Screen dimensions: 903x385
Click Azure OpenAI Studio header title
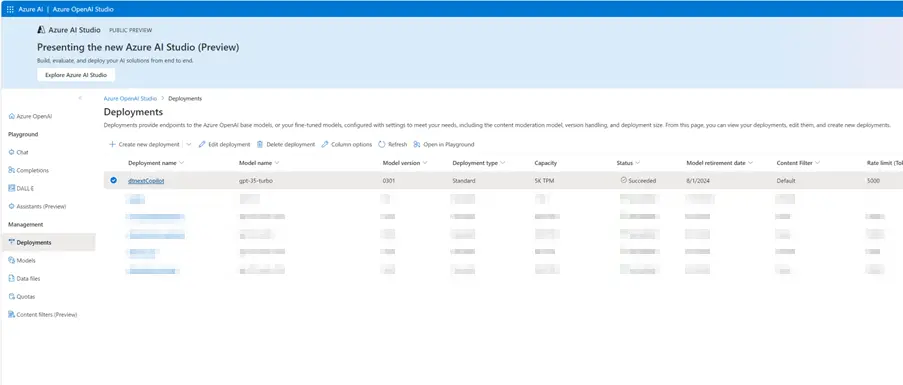coord(83,9)
